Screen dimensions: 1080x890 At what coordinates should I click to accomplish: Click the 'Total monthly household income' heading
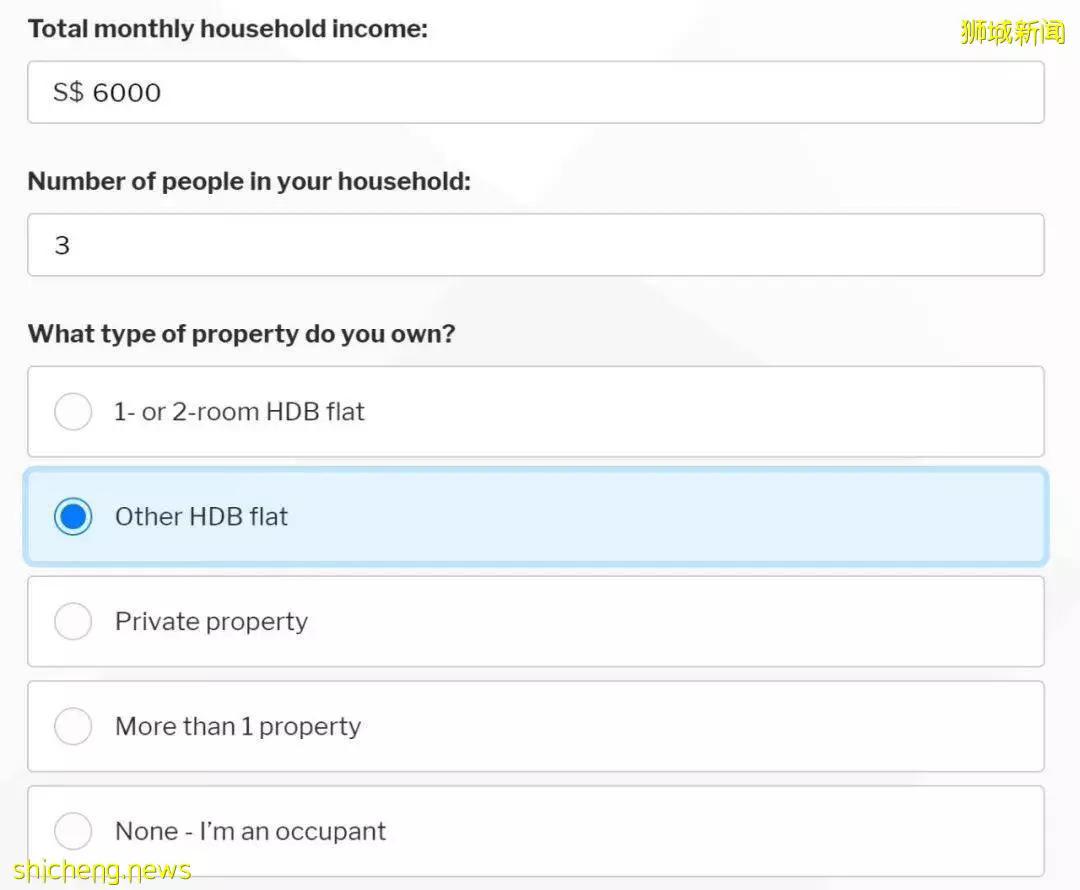[x=228, y=29]
